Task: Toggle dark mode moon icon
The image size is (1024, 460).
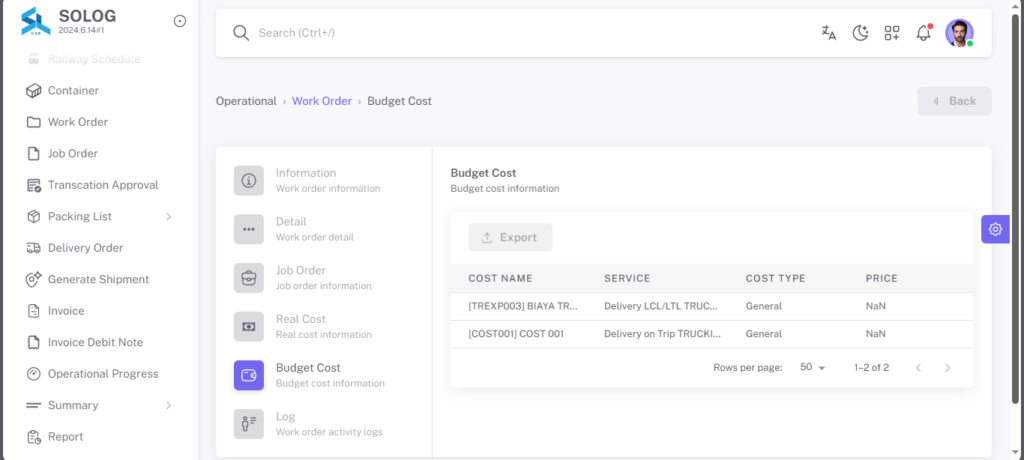Action: tap(861, 33)
